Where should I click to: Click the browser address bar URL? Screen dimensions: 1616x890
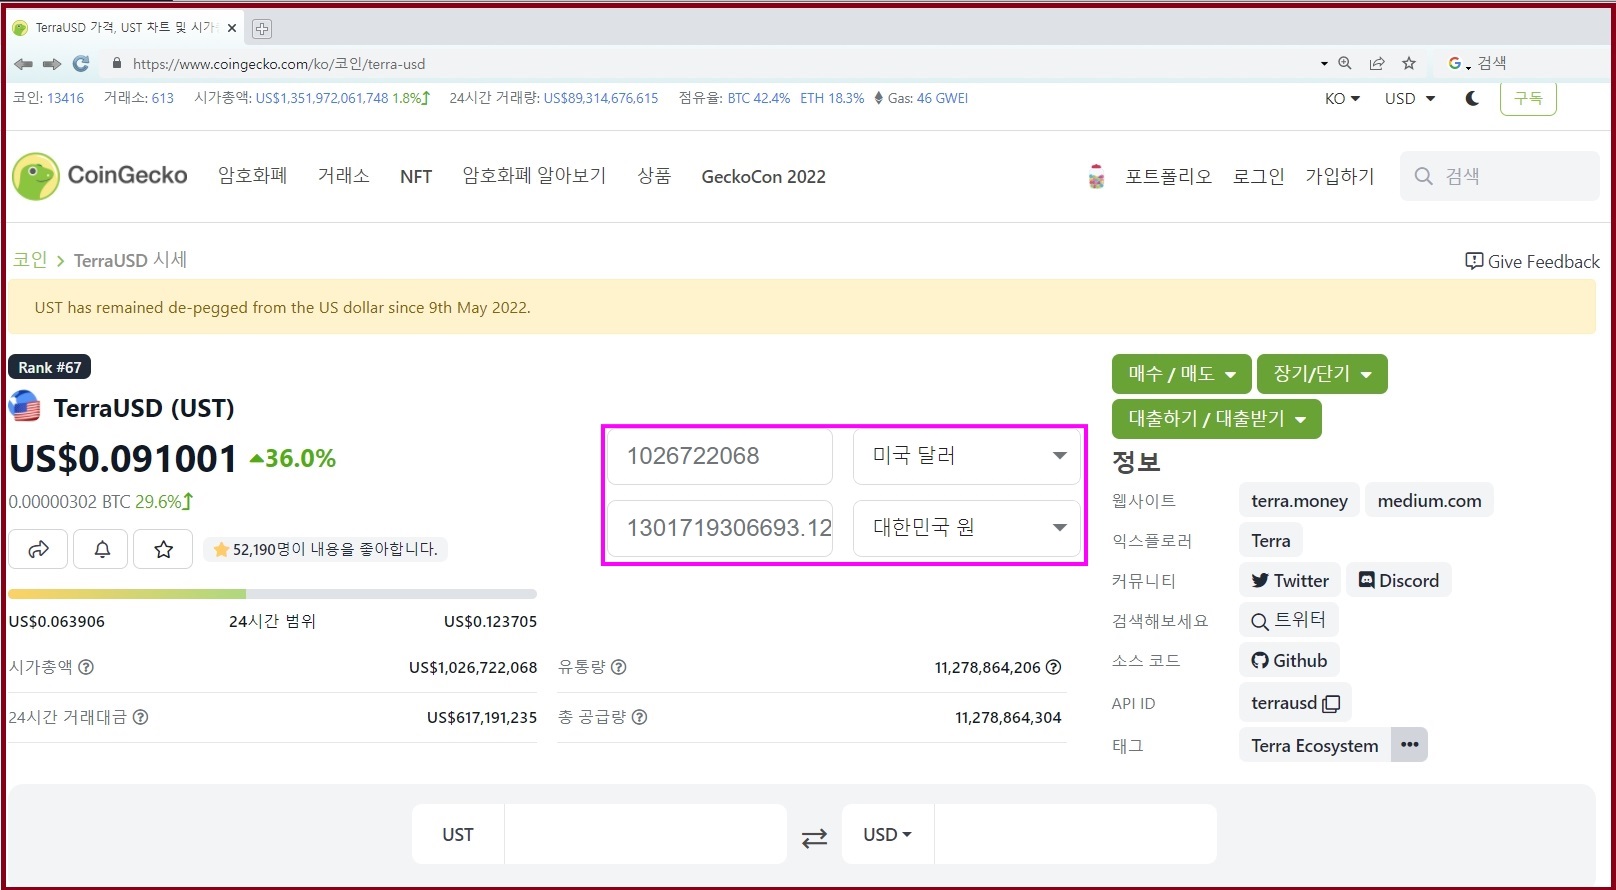pos(279,64)
